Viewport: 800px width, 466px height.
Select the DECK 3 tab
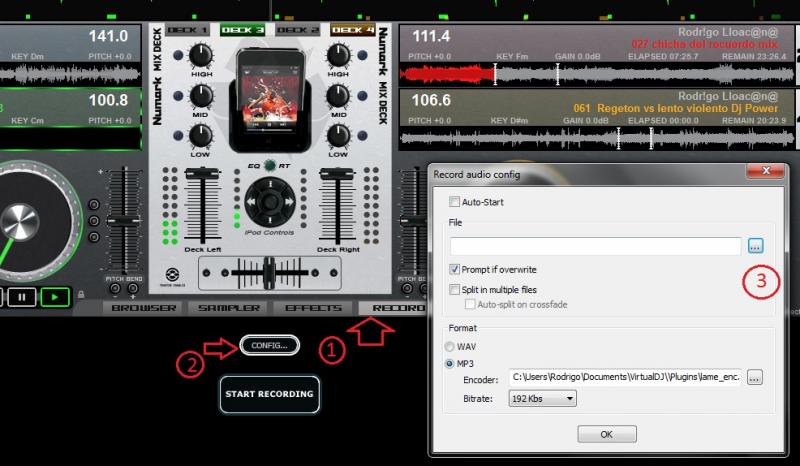[x=242, y=30]
